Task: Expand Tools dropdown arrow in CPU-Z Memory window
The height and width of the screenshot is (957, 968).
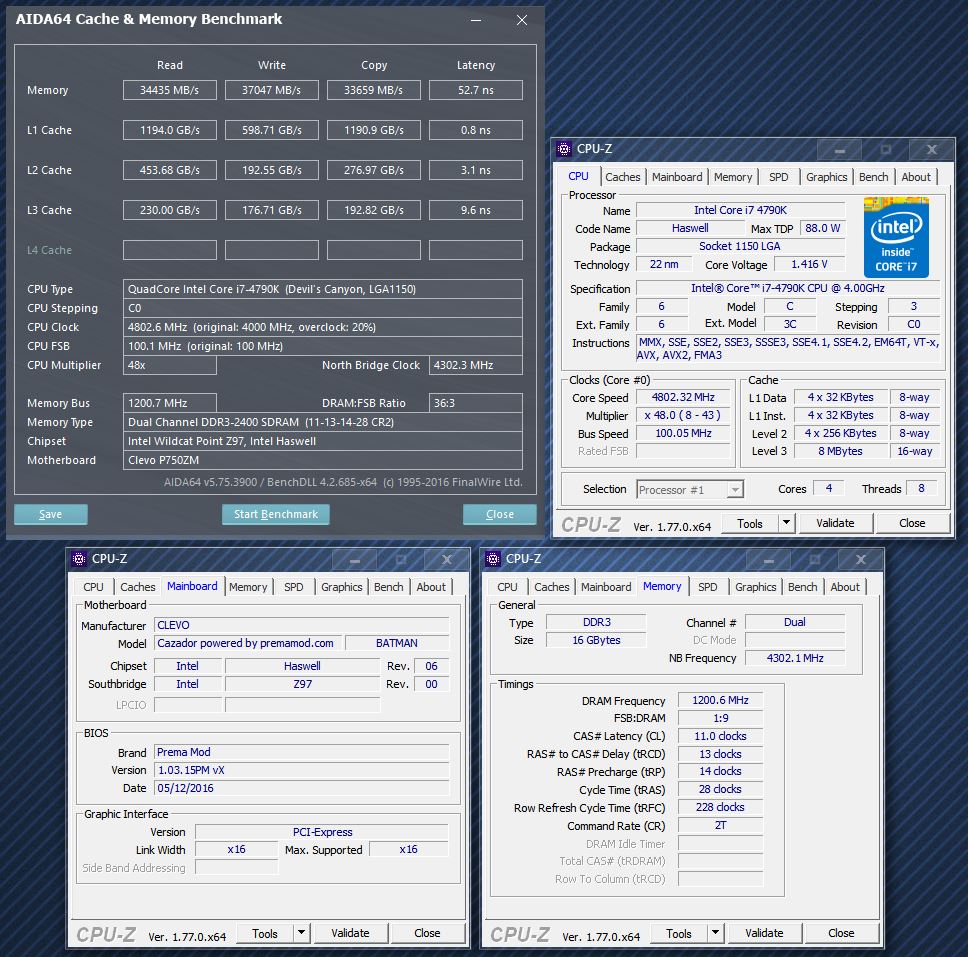Action: pyautogui.click(x=715, y=933)
